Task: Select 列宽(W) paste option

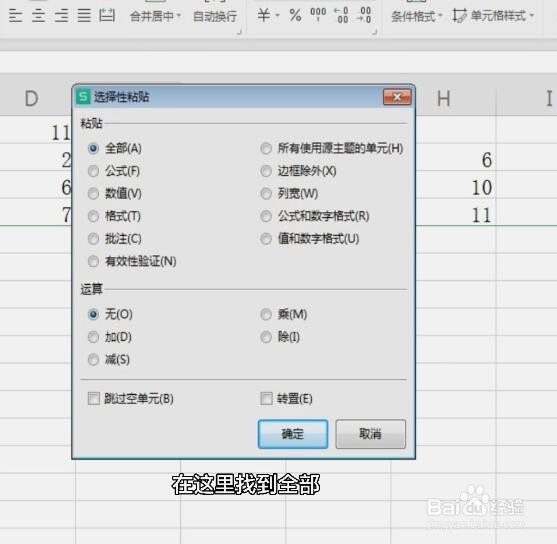Action: point(289,194)
